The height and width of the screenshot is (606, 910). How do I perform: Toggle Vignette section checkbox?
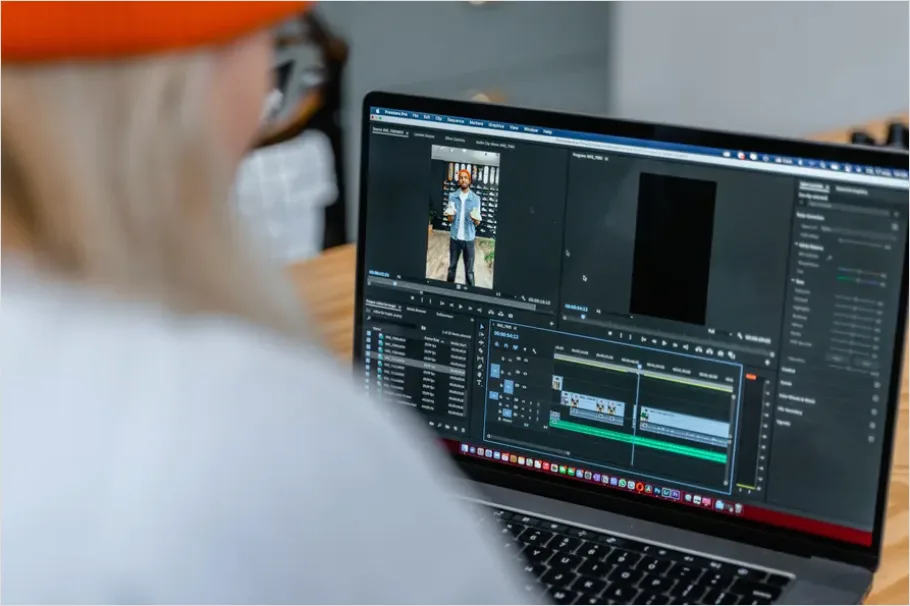871,438
